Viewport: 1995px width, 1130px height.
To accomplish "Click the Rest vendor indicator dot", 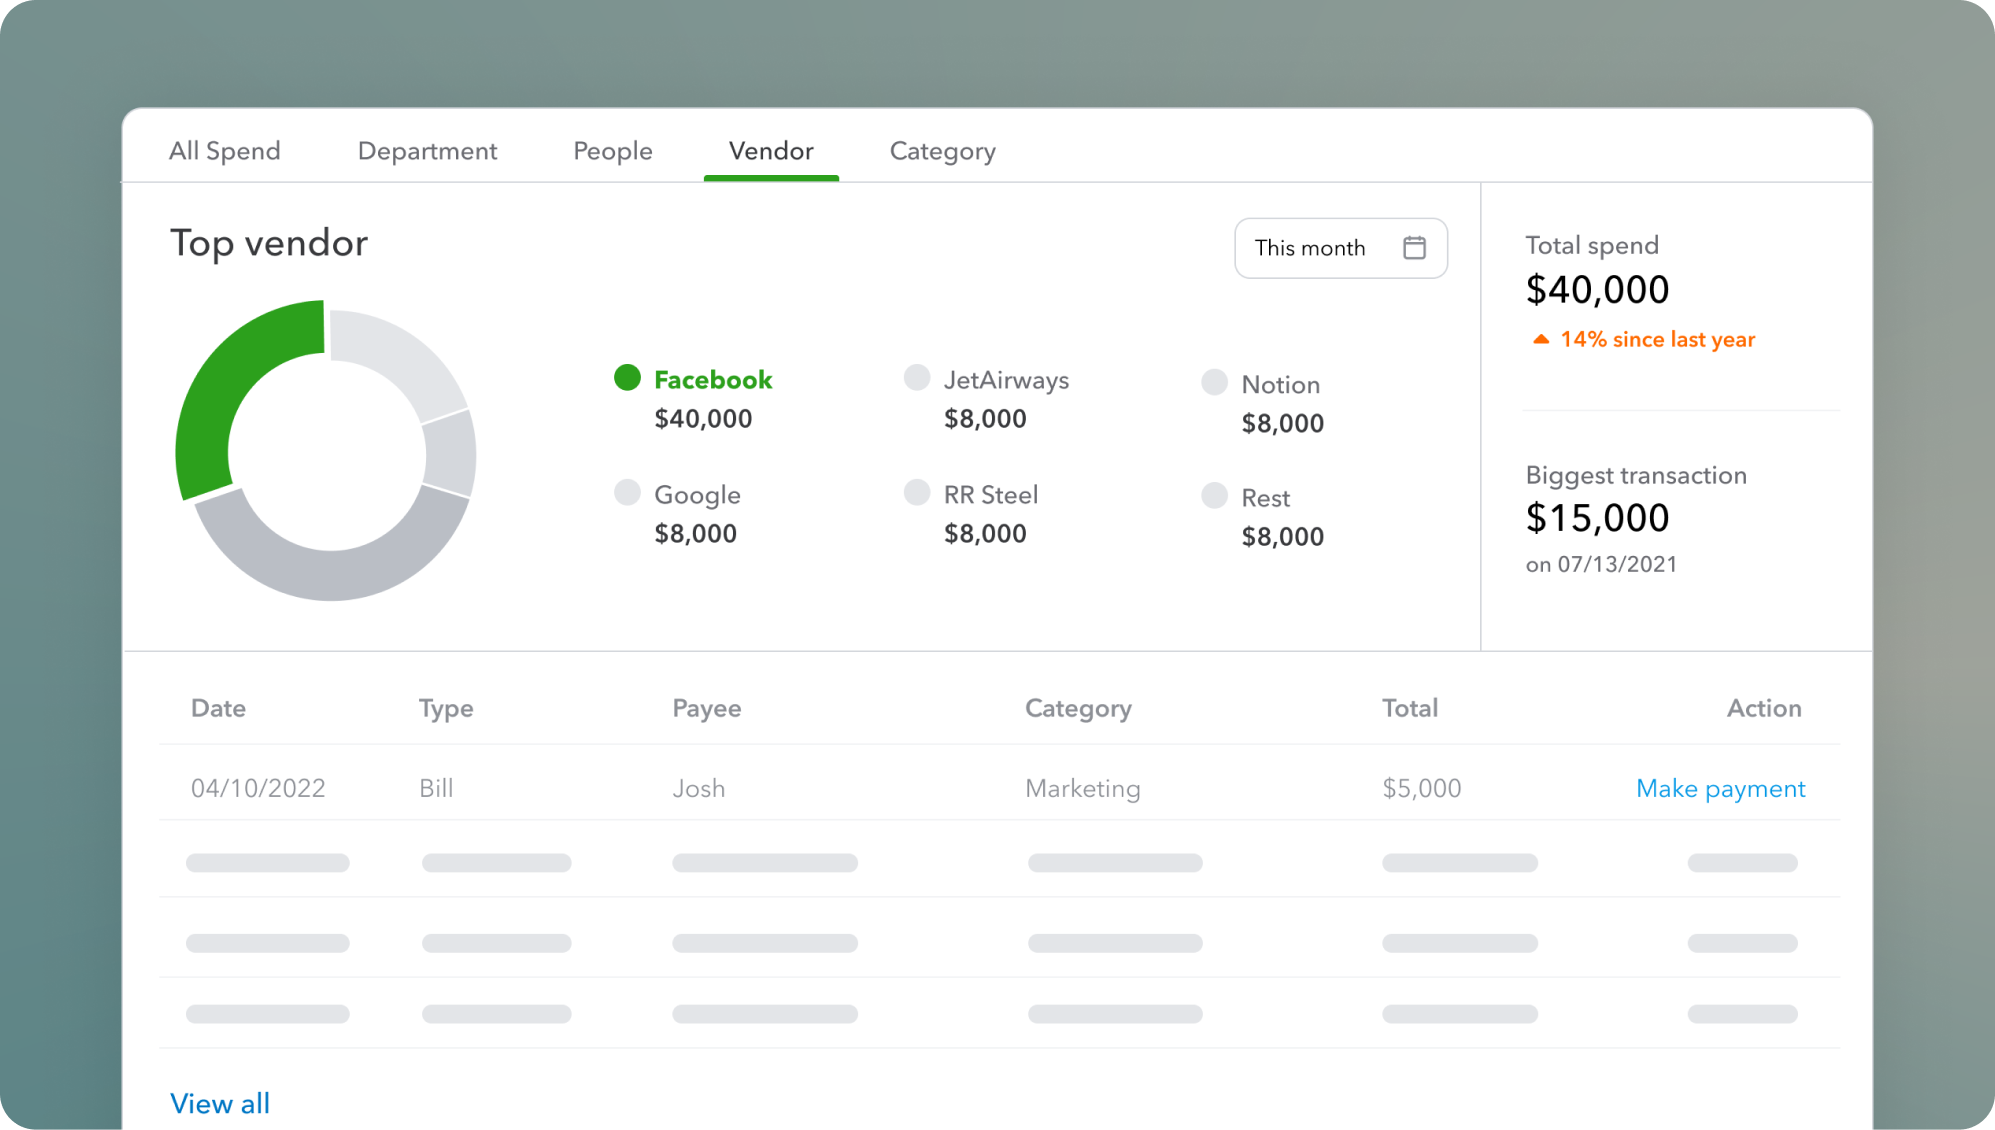I will pos(1214,495).
